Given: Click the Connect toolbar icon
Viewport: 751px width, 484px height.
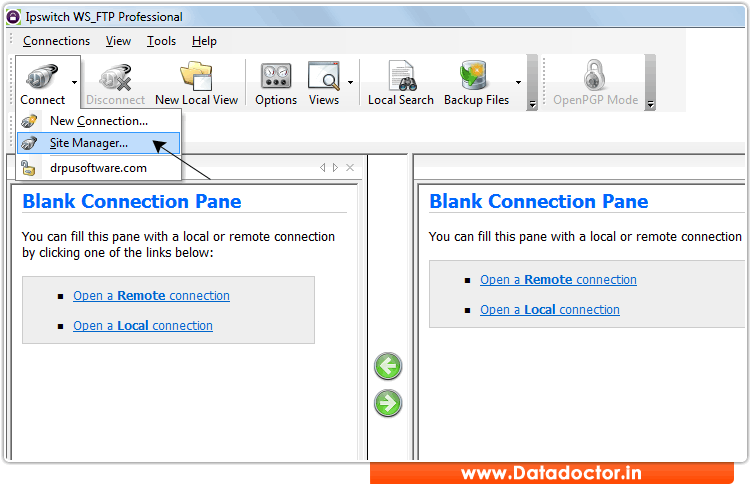Looking at the screenshot, I should 42,77.
